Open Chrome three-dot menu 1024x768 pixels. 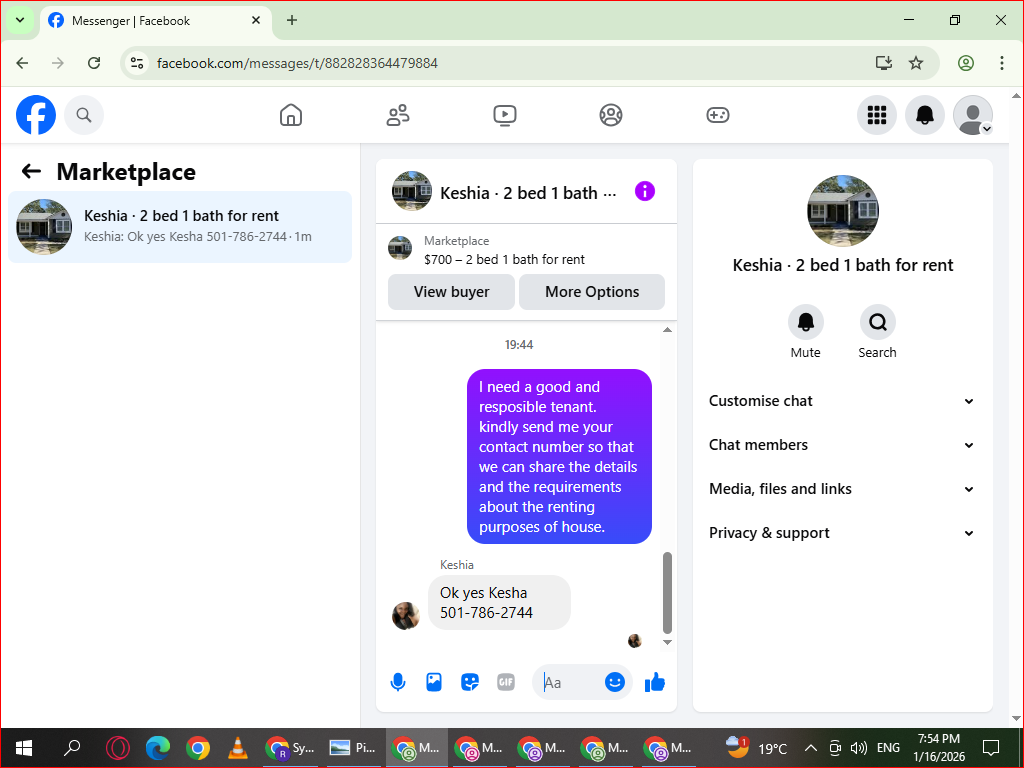tap(1002, 63)
